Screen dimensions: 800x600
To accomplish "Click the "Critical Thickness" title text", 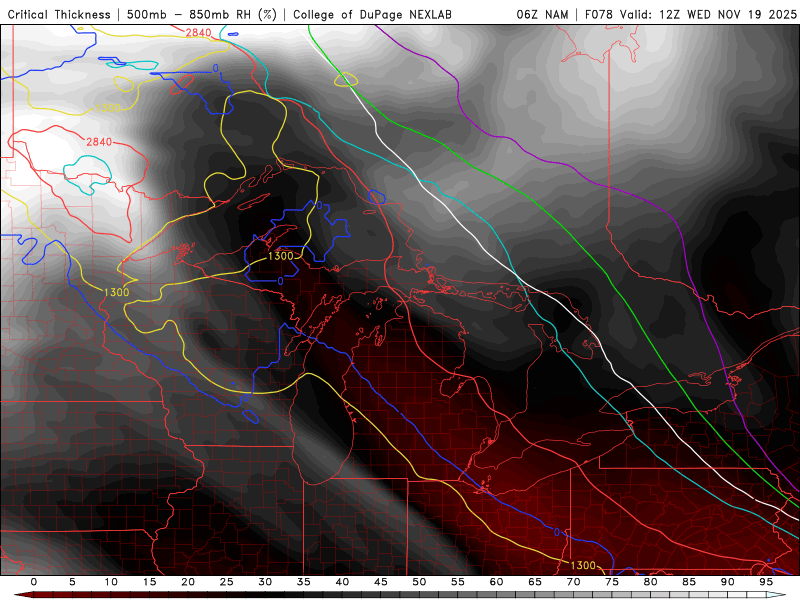I will tap(59, 15).
